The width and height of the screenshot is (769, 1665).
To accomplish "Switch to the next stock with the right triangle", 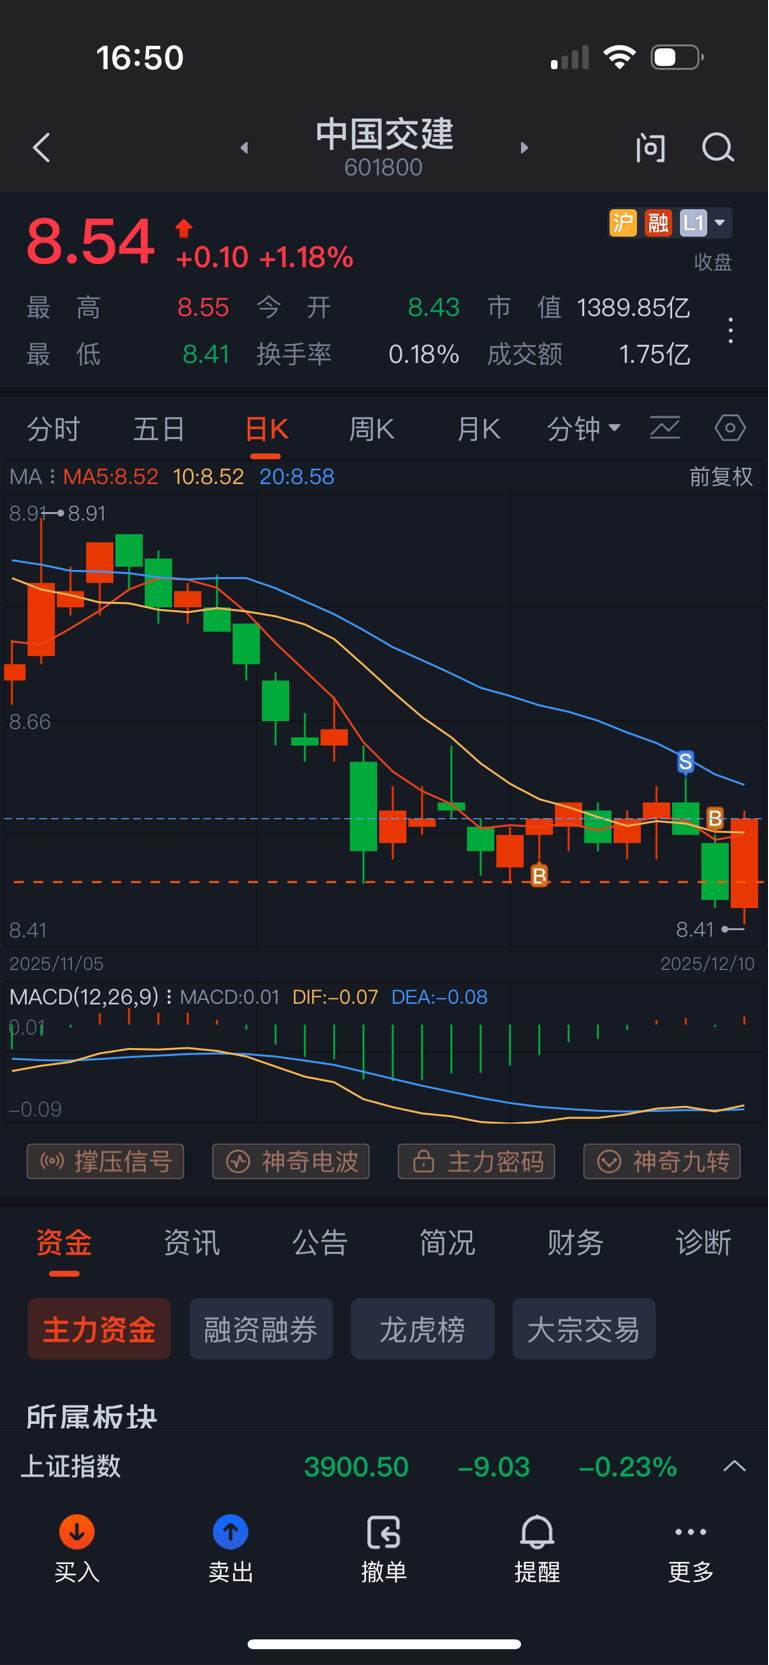I will coord(524,148).
